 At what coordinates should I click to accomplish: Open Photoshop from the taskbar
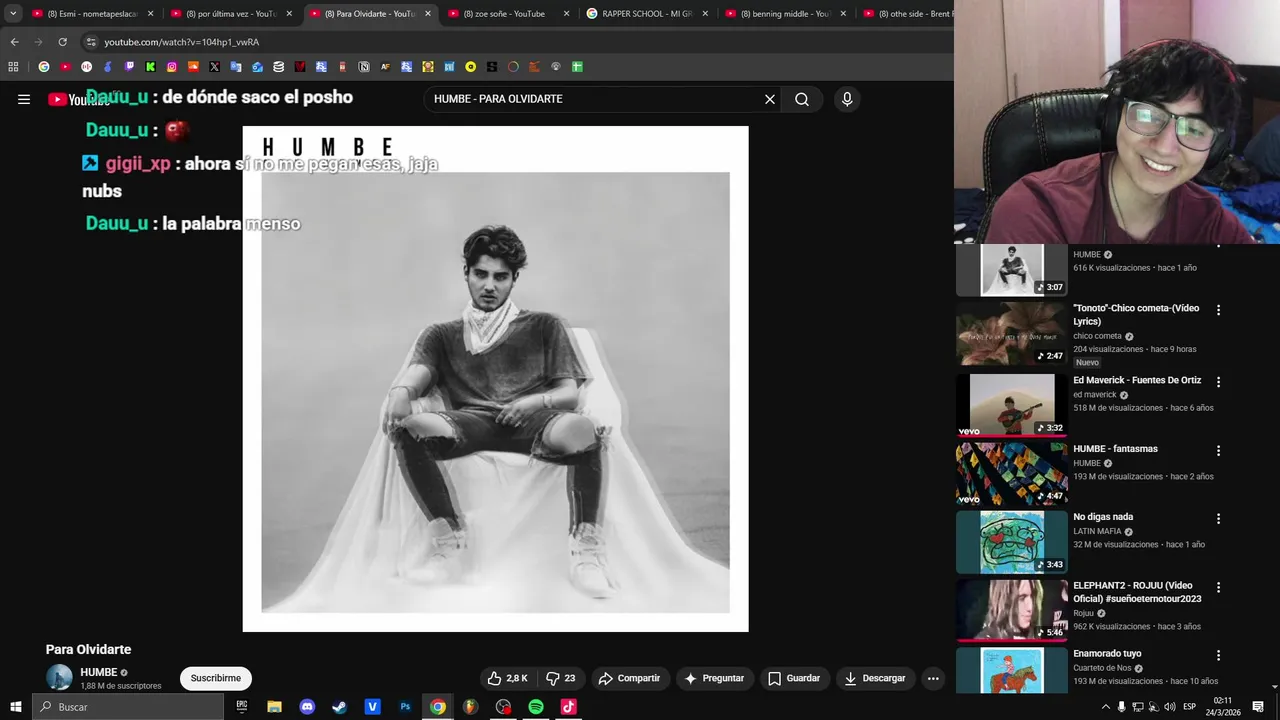click(x=405, y=707)
